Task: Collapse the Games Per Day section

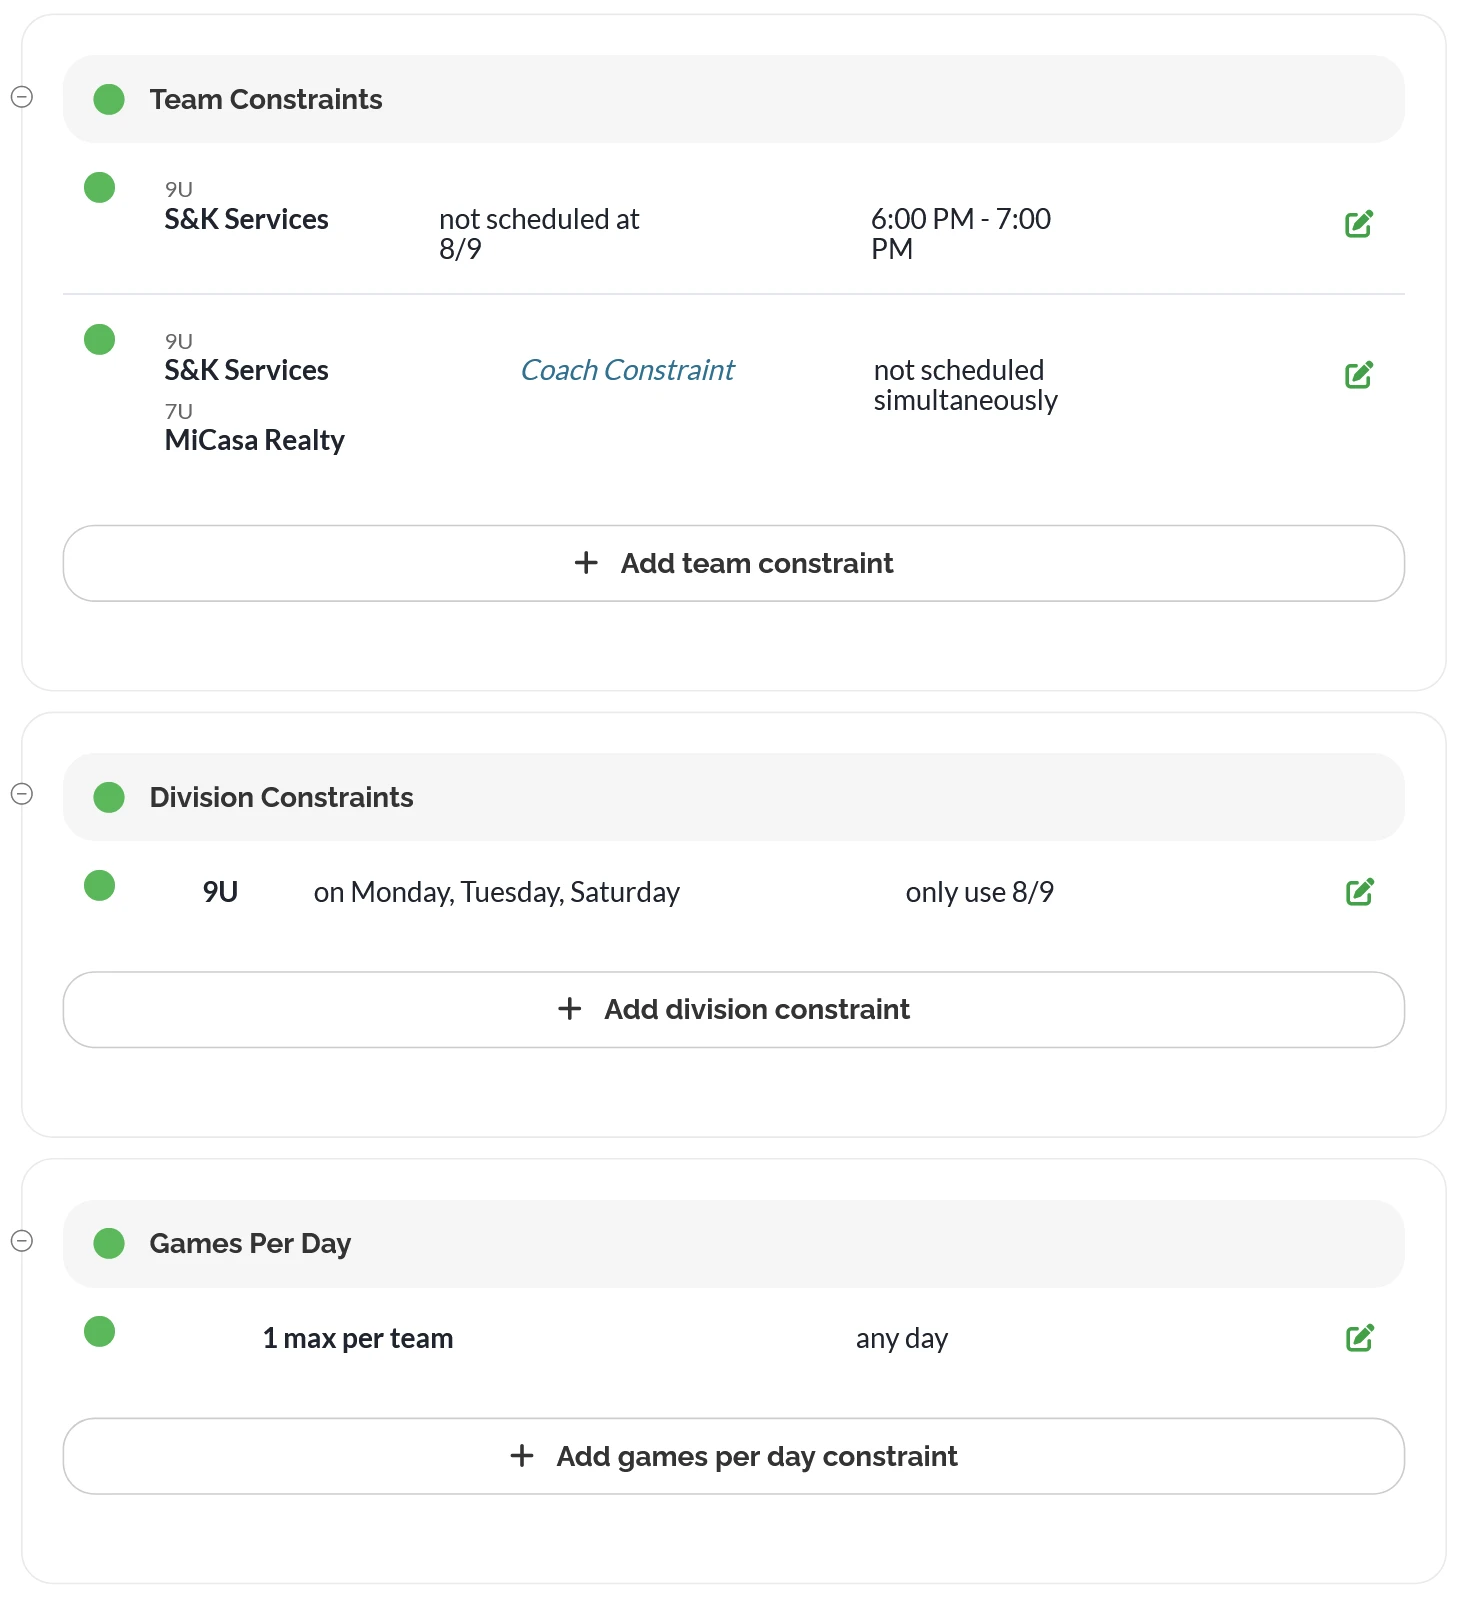Action: coord(22,1241)
